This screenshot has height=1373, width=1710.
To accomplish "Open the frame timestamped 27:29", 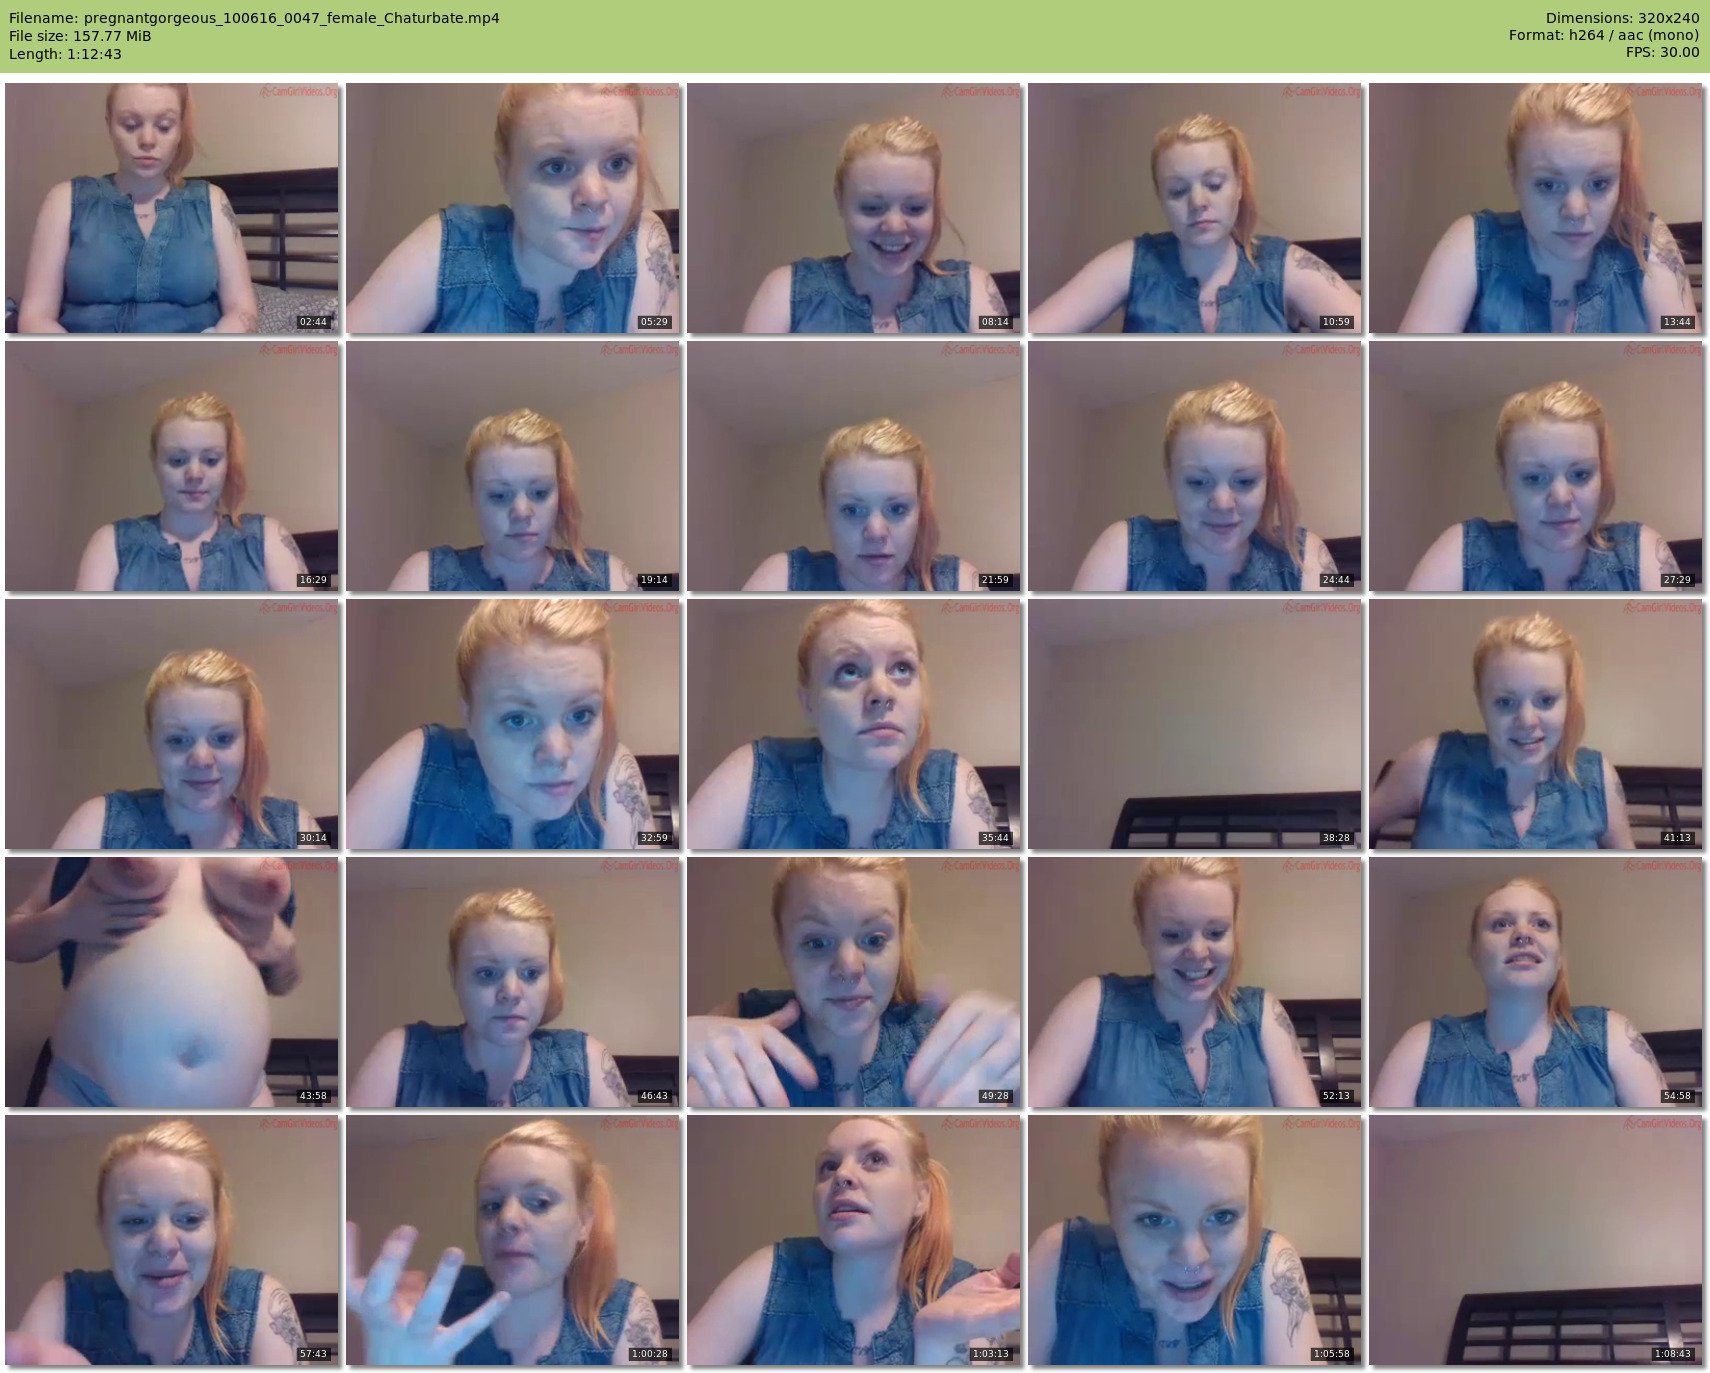I will coord(1536,466).
